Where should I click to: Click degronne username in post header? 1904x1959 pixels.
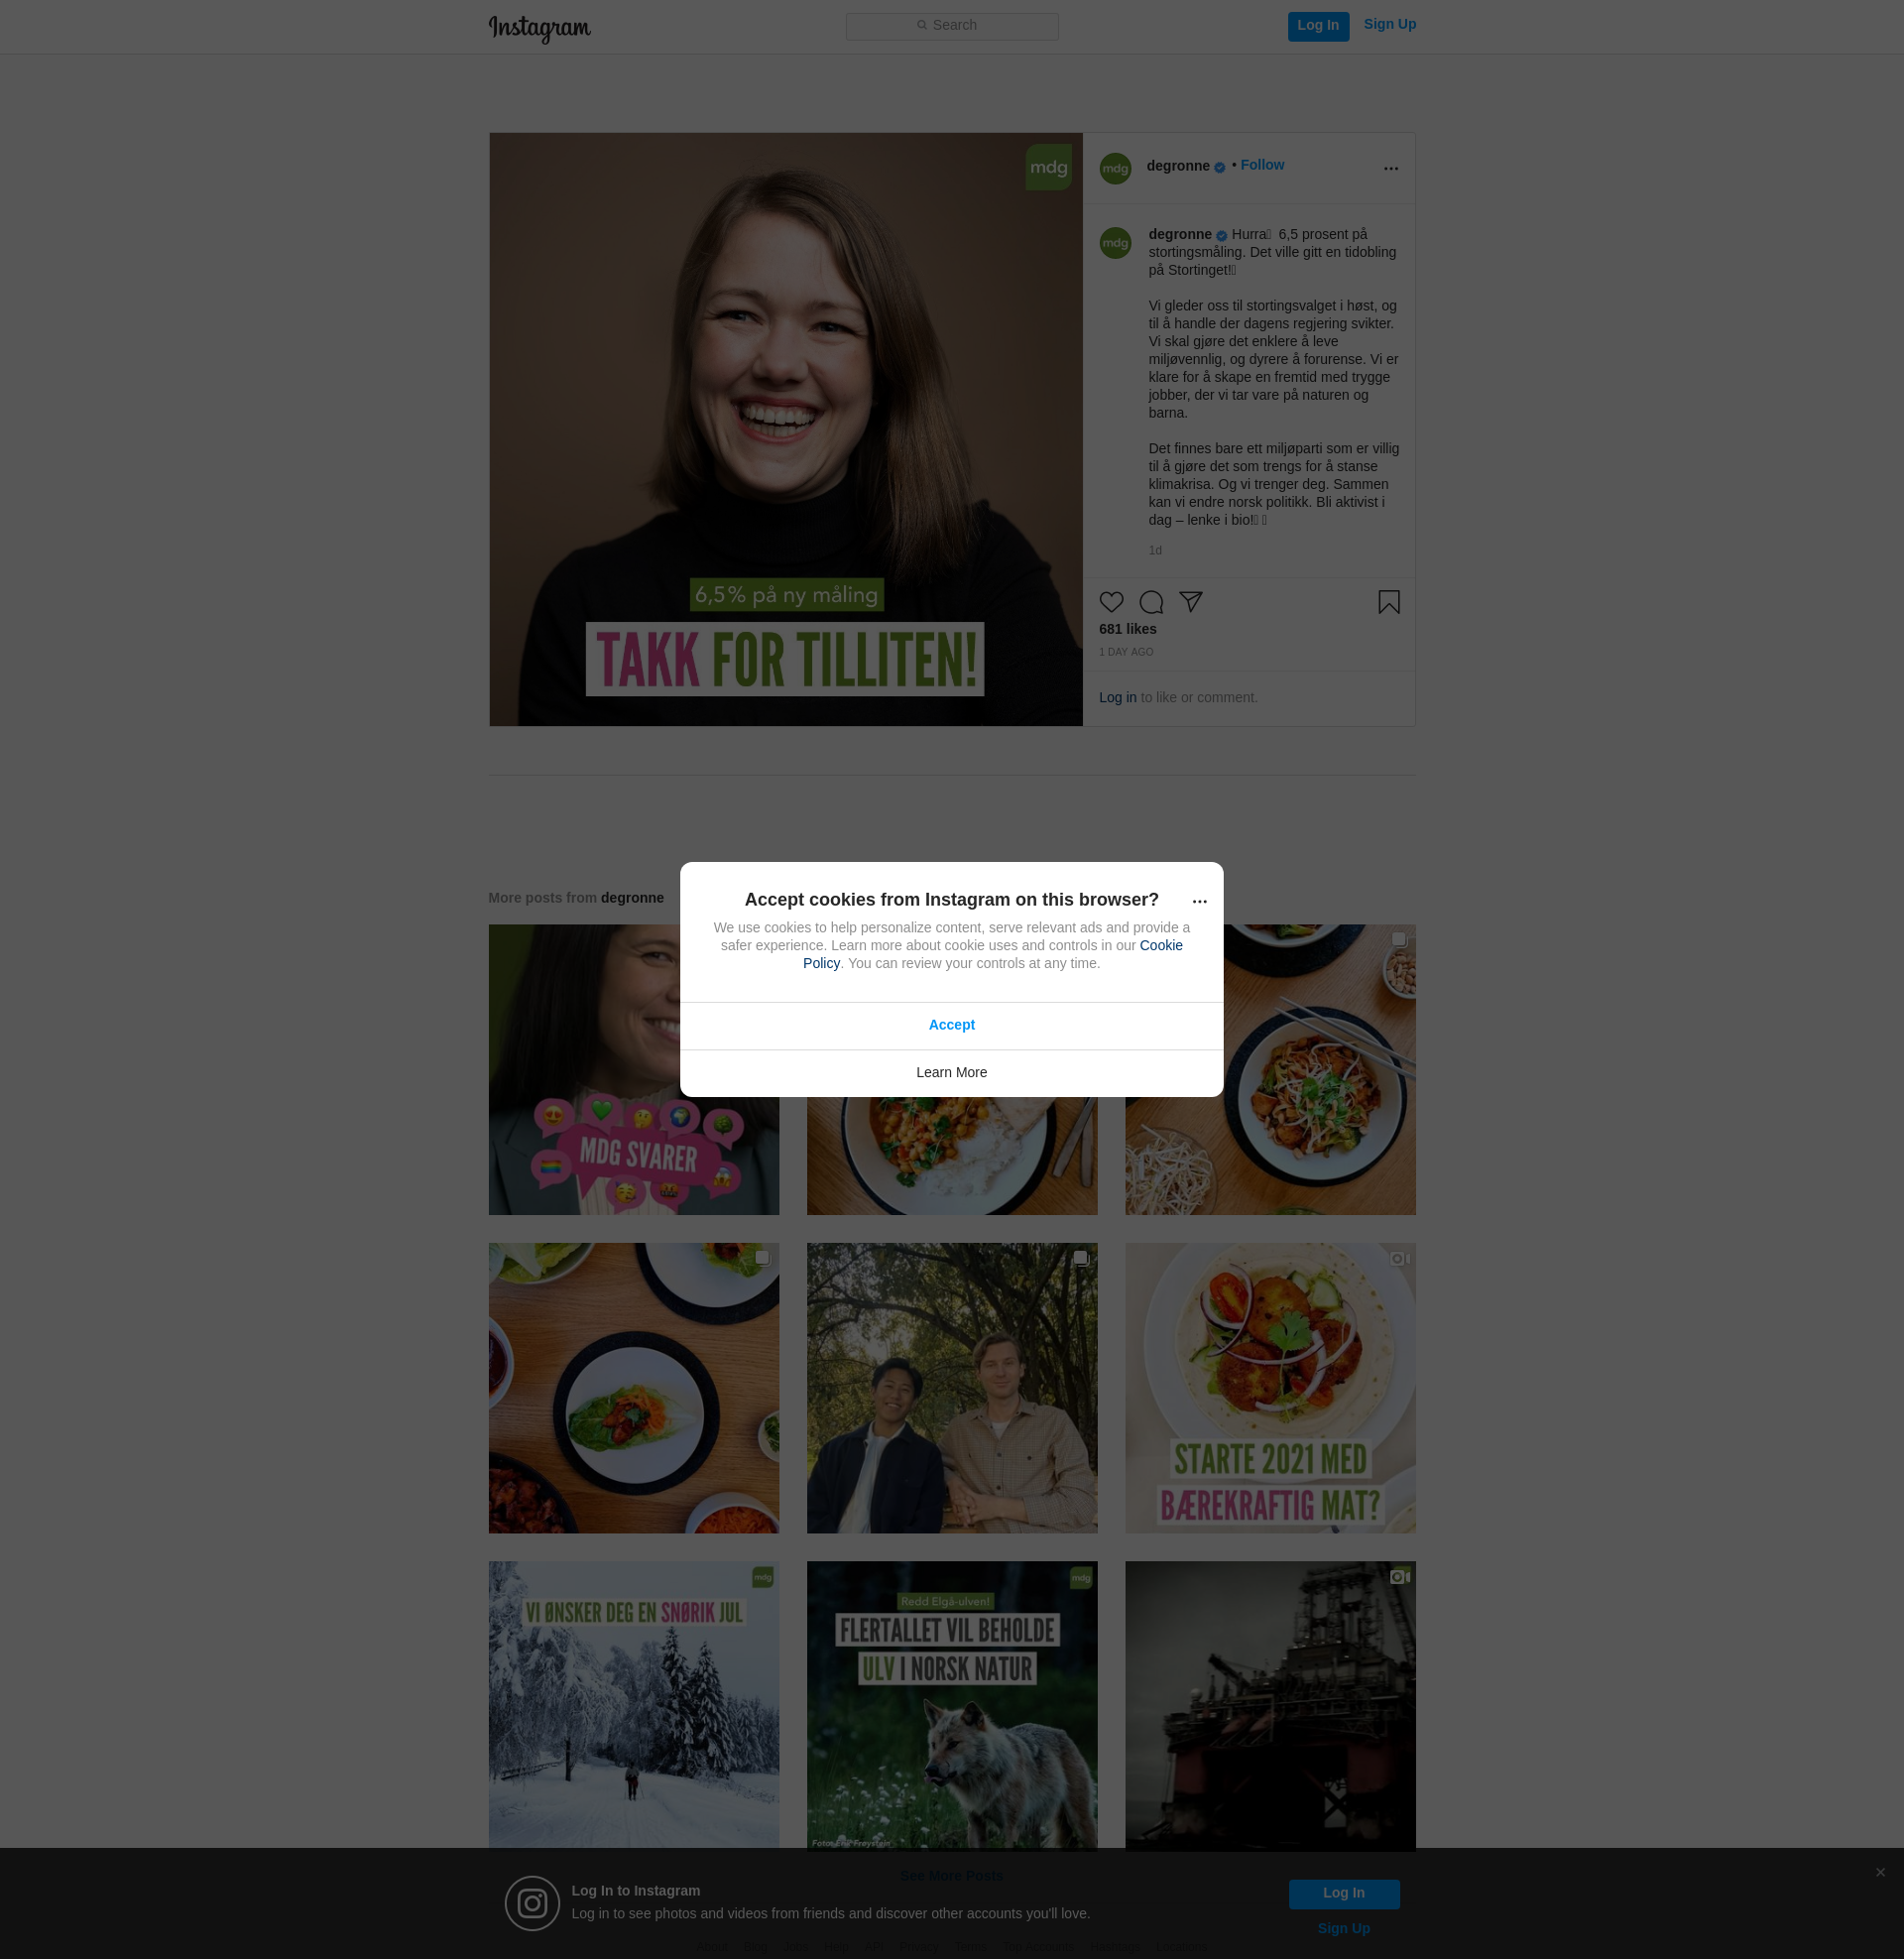[x=1178, y=166]
